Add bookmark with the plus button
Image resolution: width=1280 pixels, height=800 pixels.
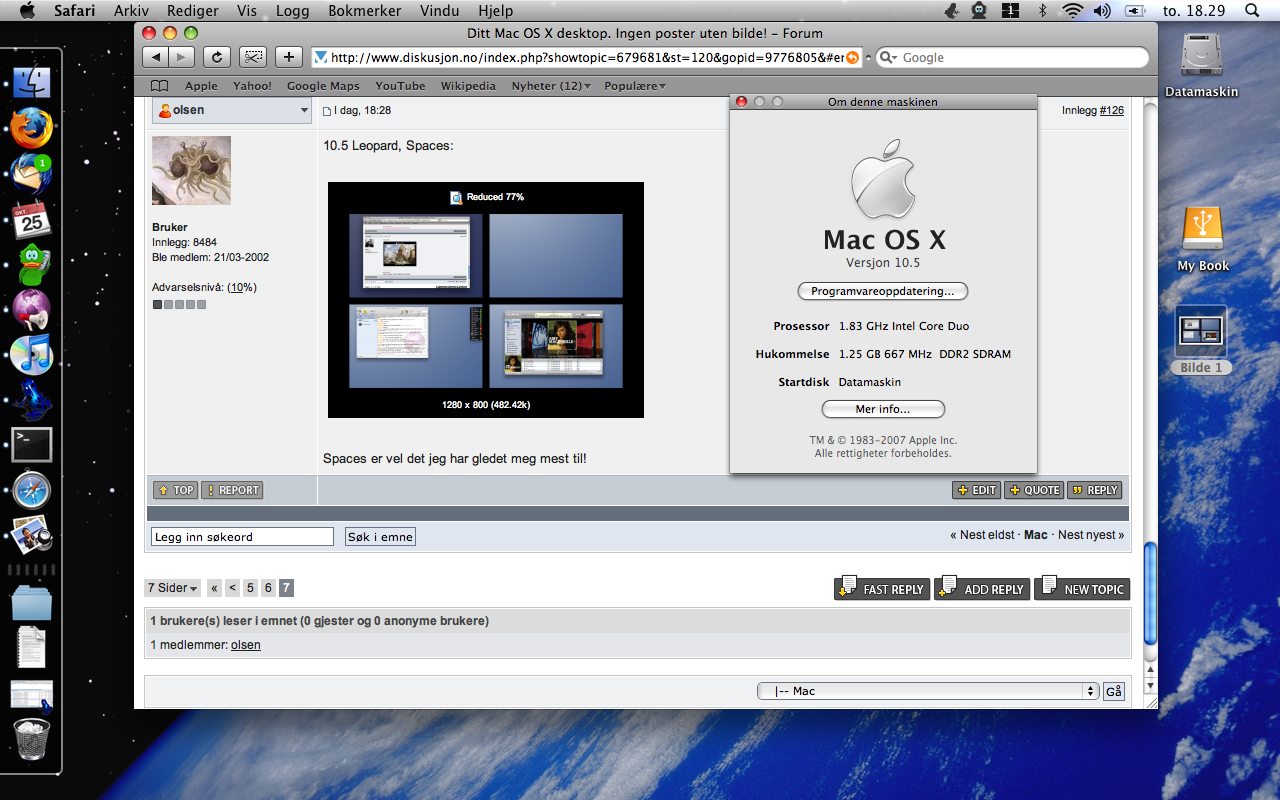click(288, 57)
